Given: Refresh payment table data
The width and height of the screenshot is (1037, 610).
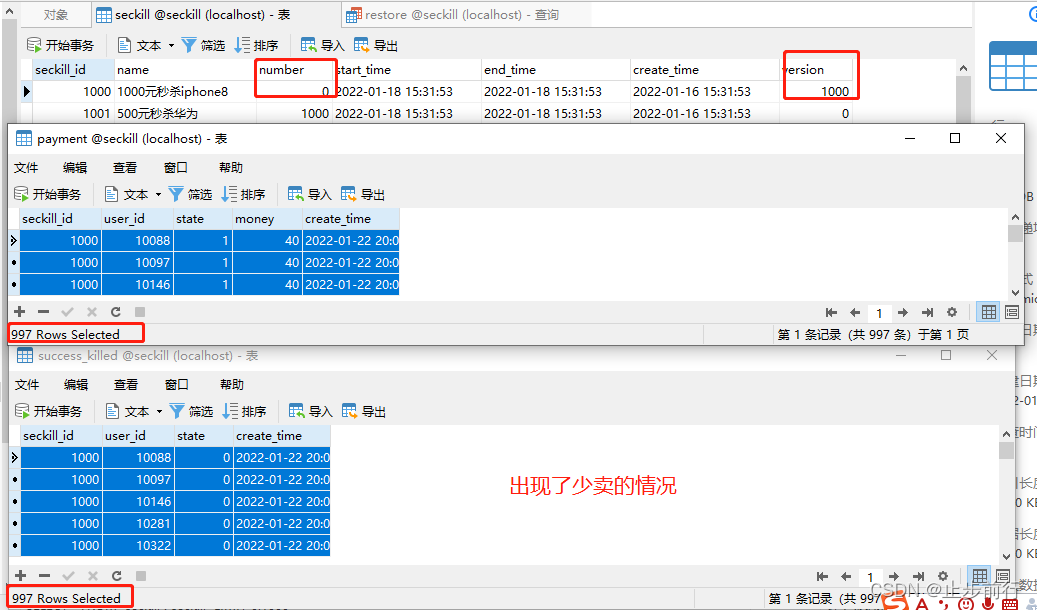Looking at the screenshot, I should pos(116,312).
